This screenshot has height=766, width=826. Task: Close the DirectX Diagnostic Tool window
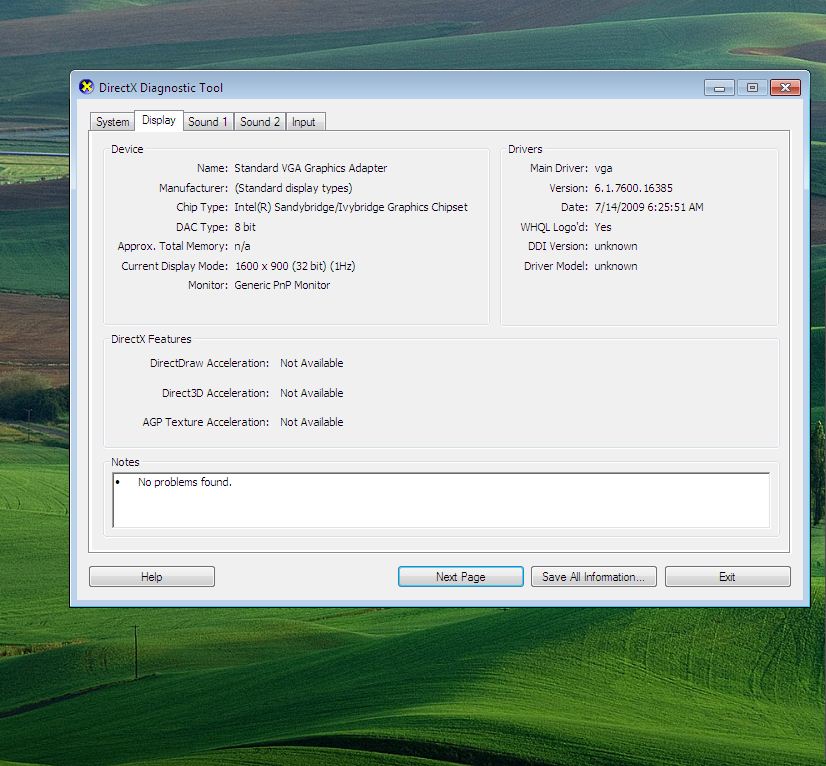[785, 87]
